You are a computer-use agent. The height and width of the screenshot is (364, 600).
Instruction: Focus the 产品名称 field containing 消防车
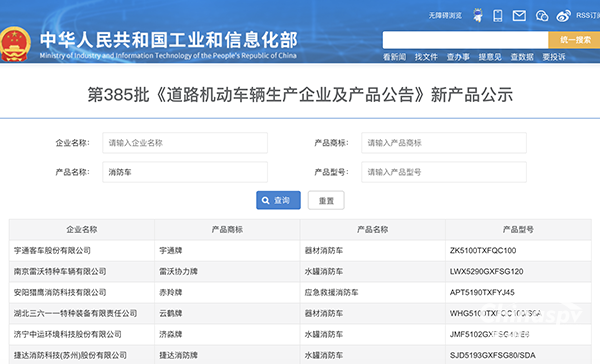185,172
